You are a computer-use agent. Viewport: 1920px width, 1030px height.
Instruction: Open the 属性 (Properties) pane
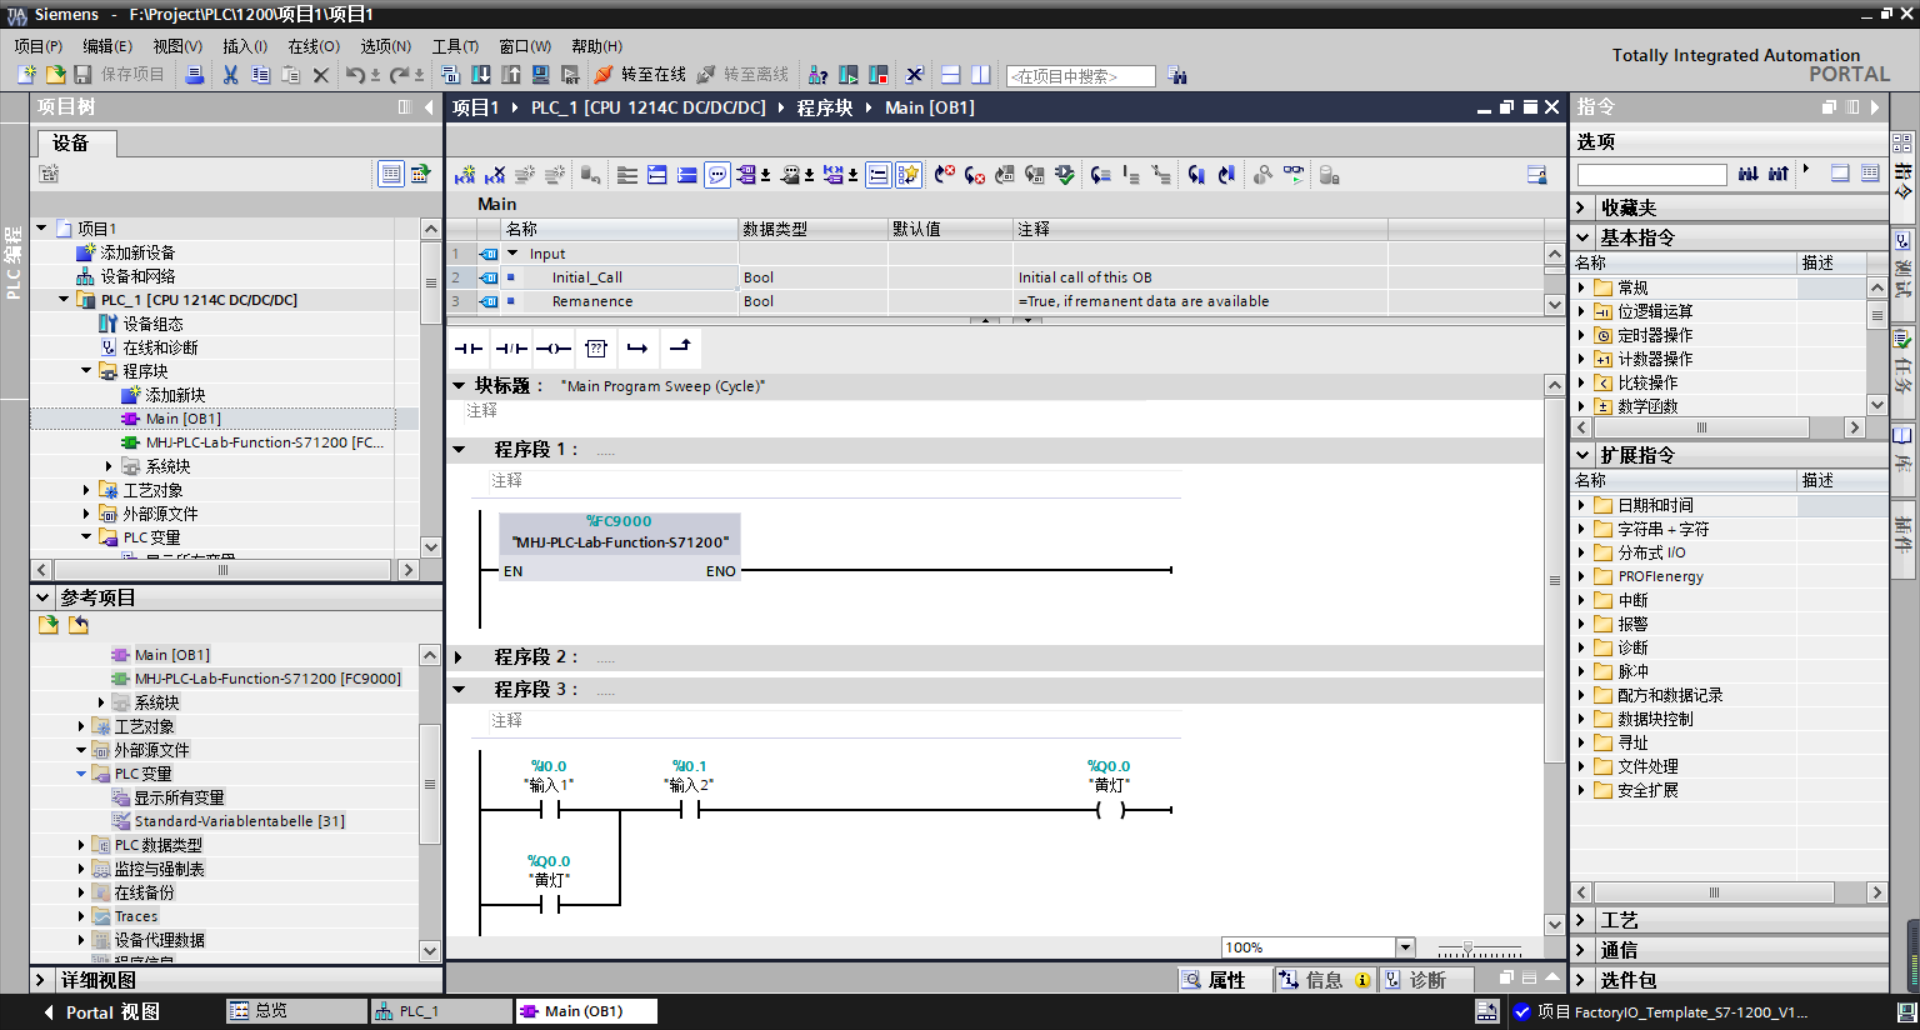[x=1224, y=980]
